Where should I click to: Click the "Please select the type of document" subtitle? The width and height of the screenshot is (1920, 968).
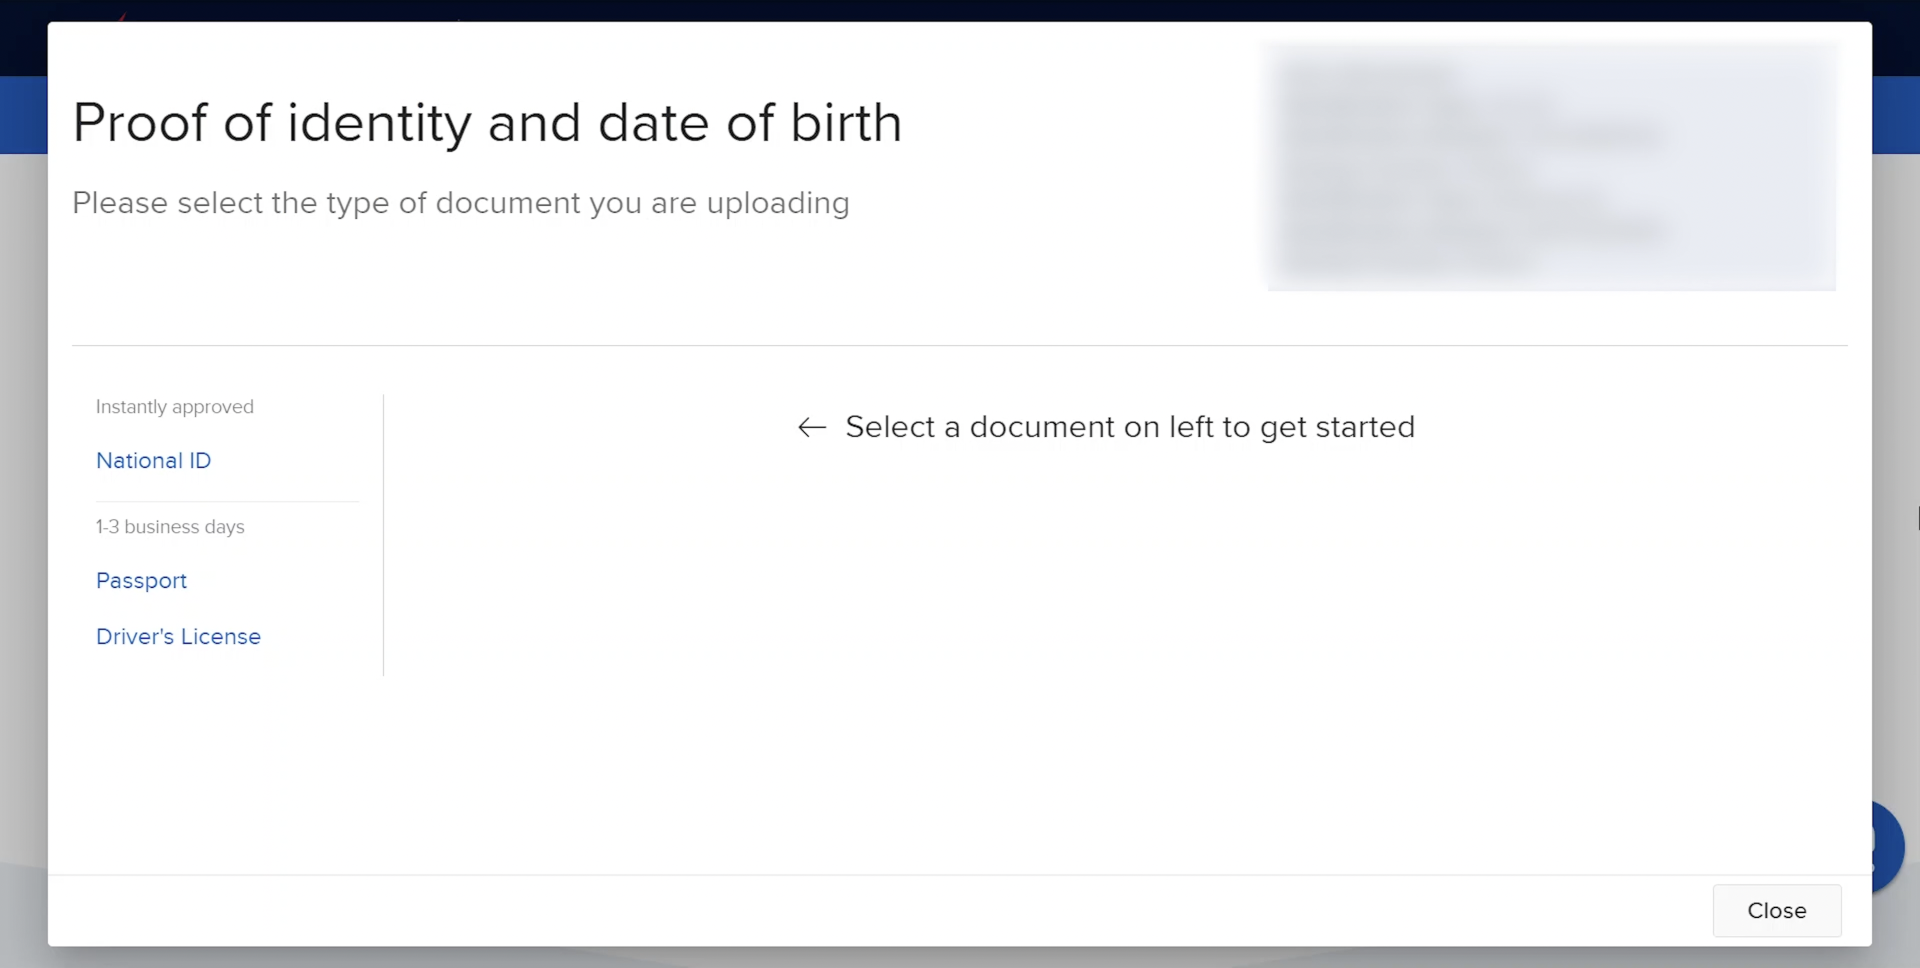tap(460, 203)
